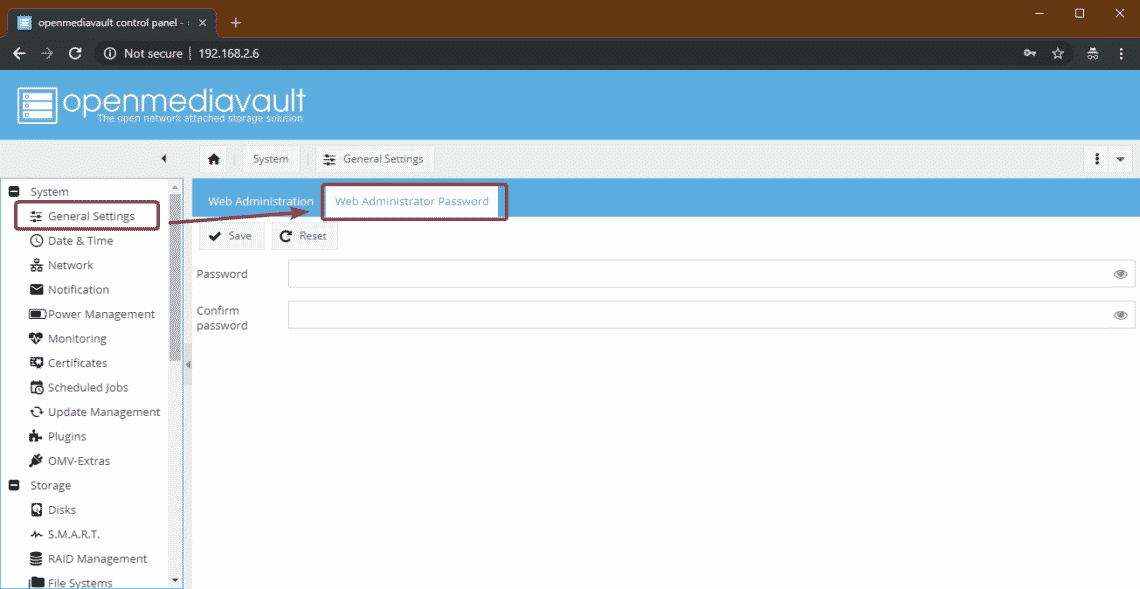Open the Notification settings
Viewport: 1140px width, 589px height.
coord(69,289)
